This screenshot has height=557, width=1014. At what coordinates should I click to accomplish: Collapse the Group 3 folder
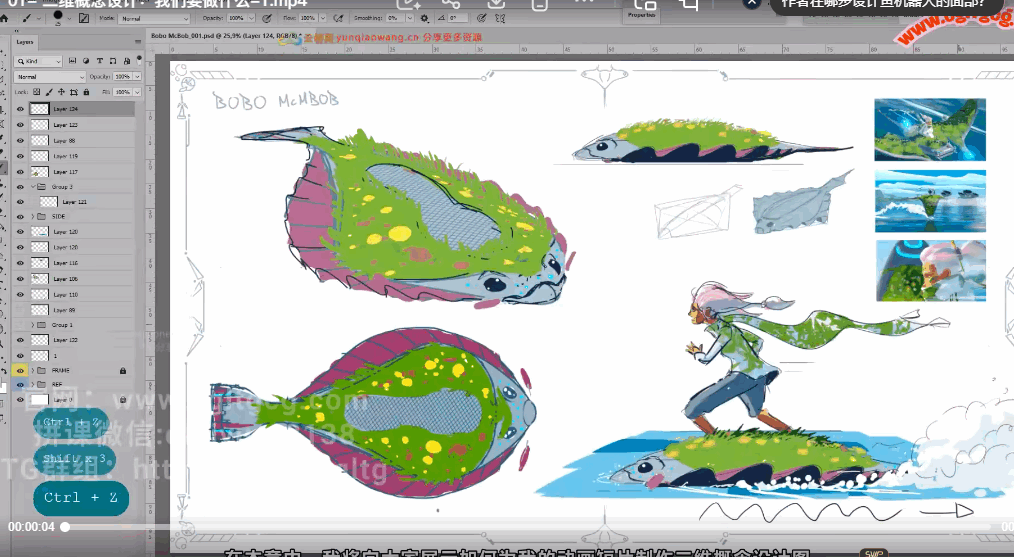click(x=33, y=186)
